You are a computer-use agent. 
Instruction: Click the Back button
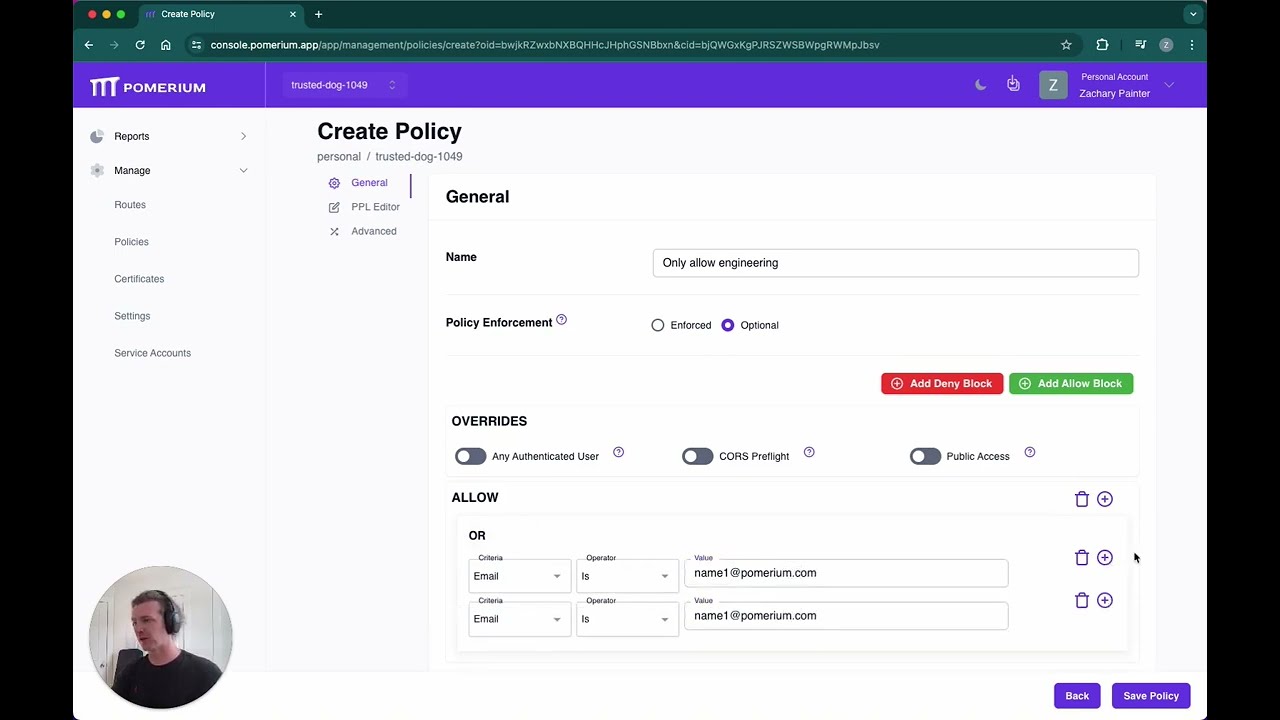(x=1077, y=696)
